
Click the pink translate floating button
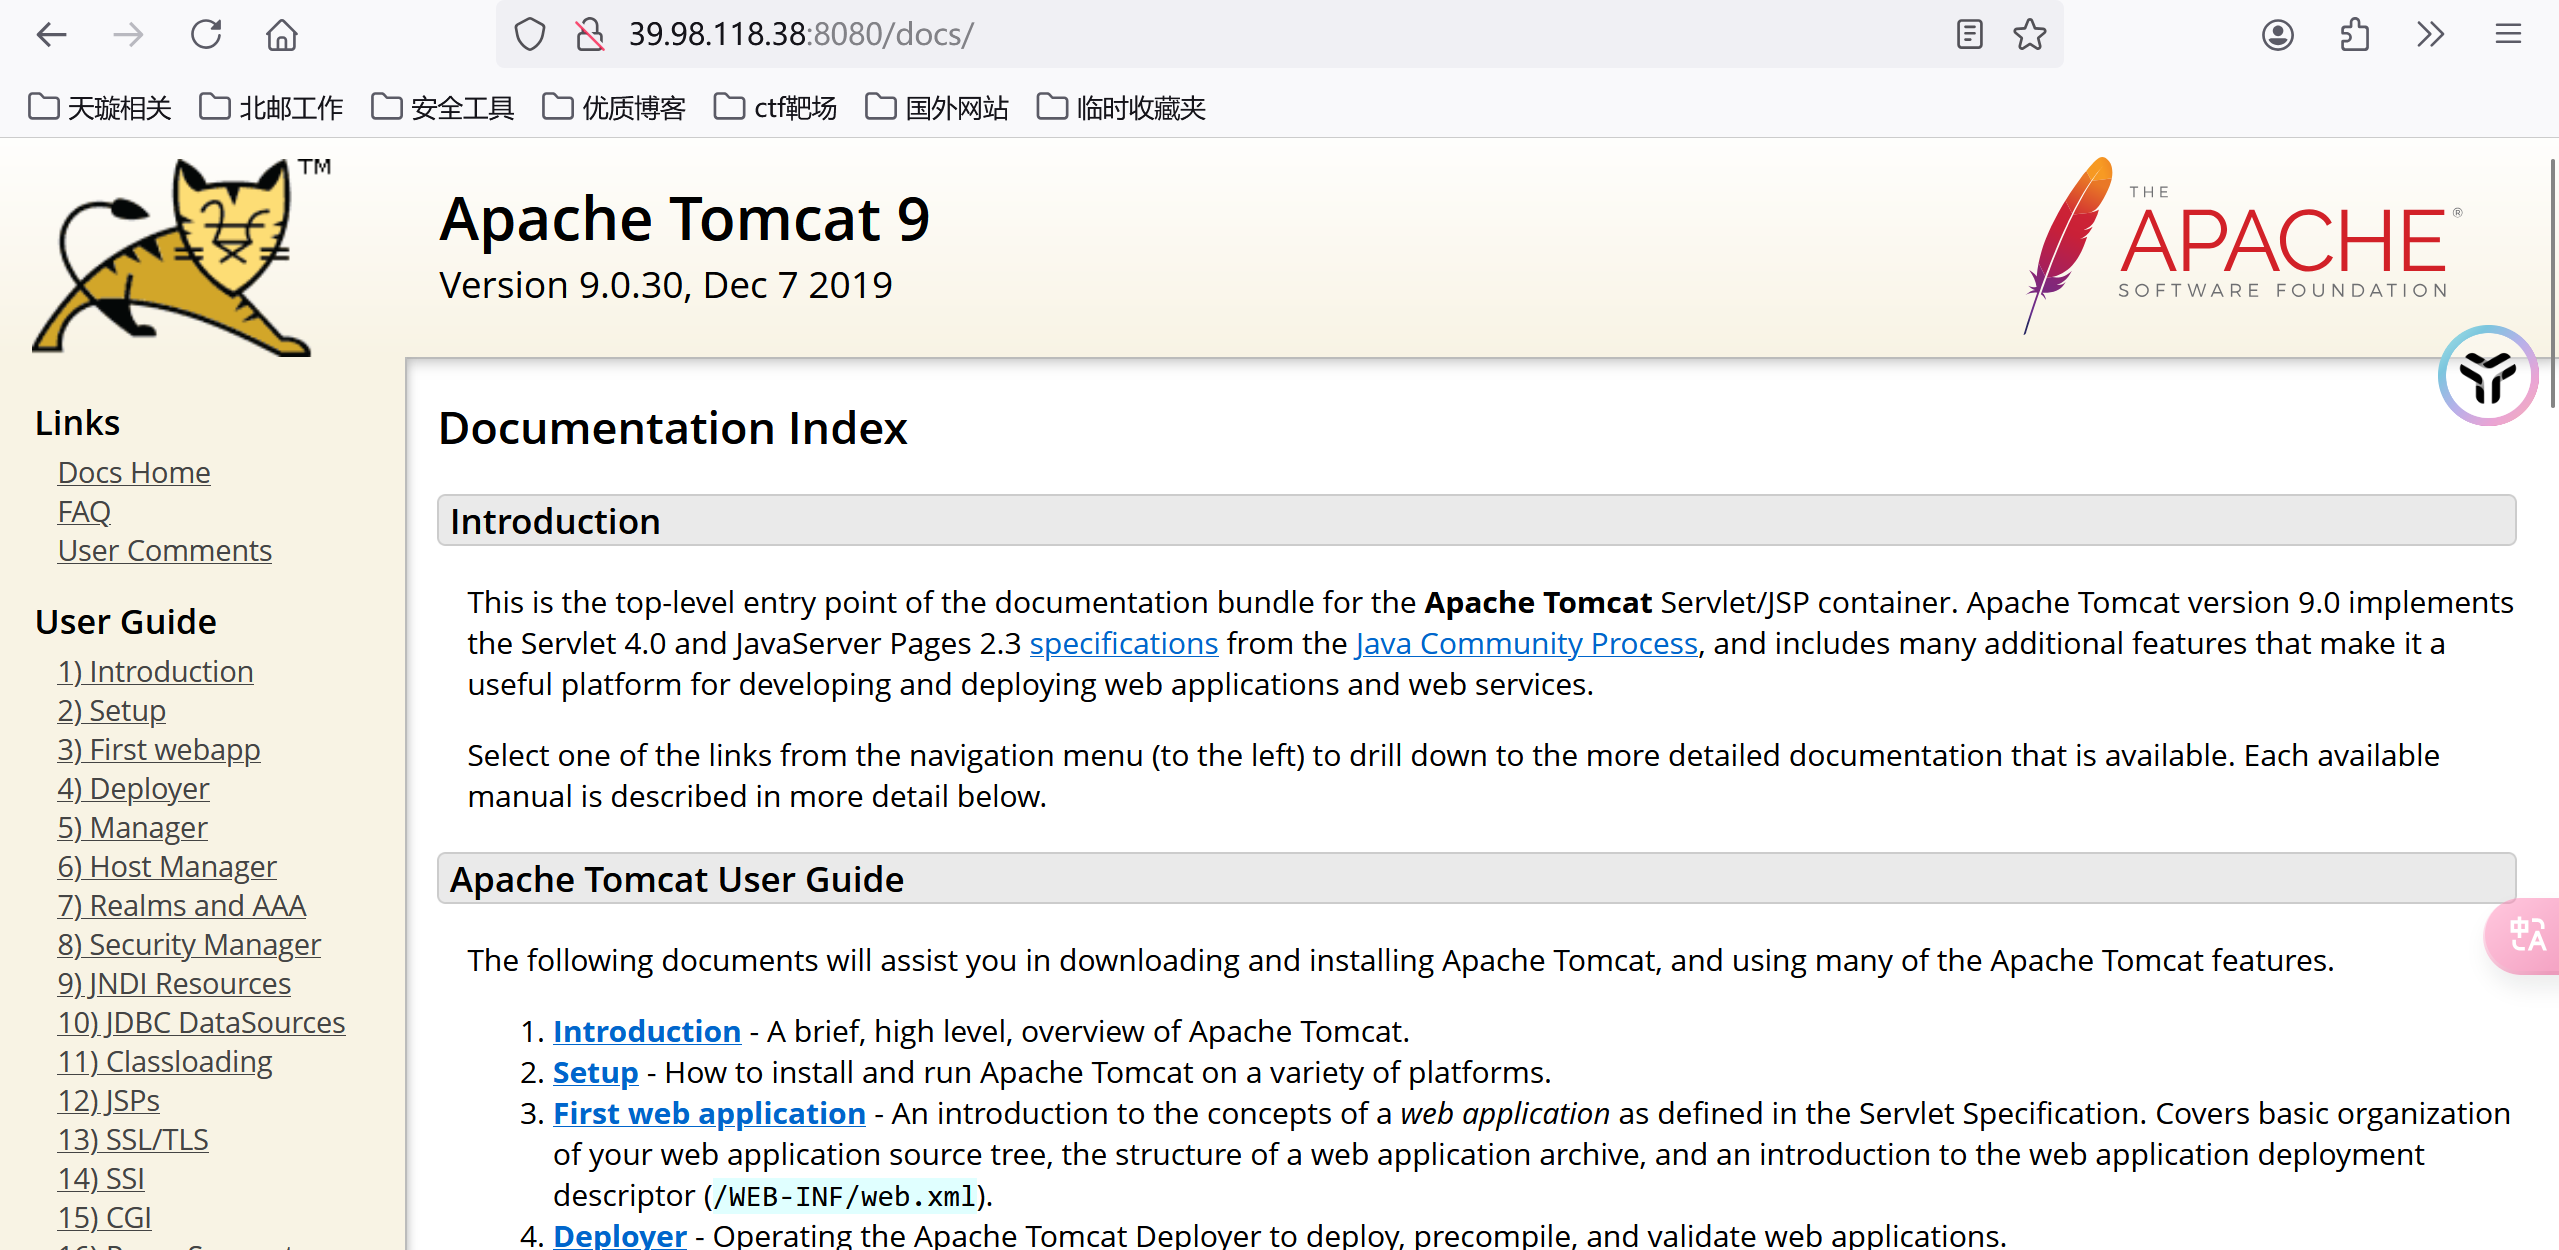coord(2526,935)
